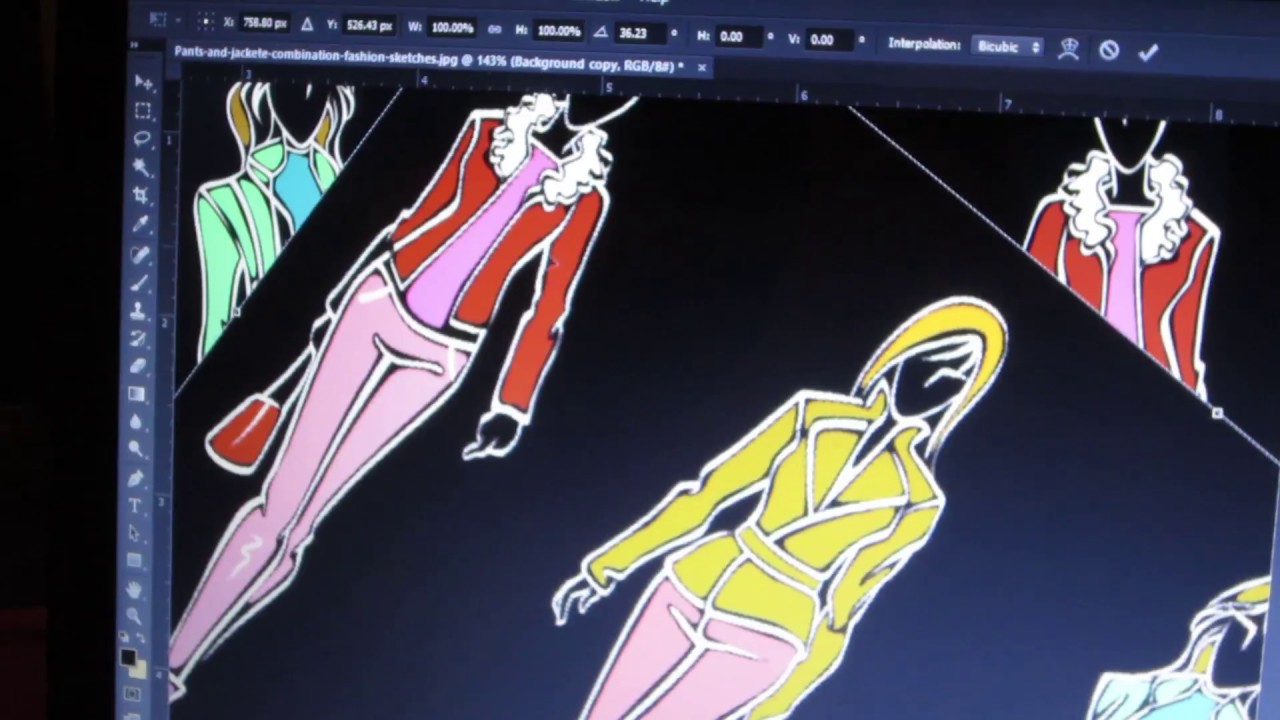This screenshot has height=720, width=1280.
Task: Select the Hand tool
Action: [x=134, y=589]
